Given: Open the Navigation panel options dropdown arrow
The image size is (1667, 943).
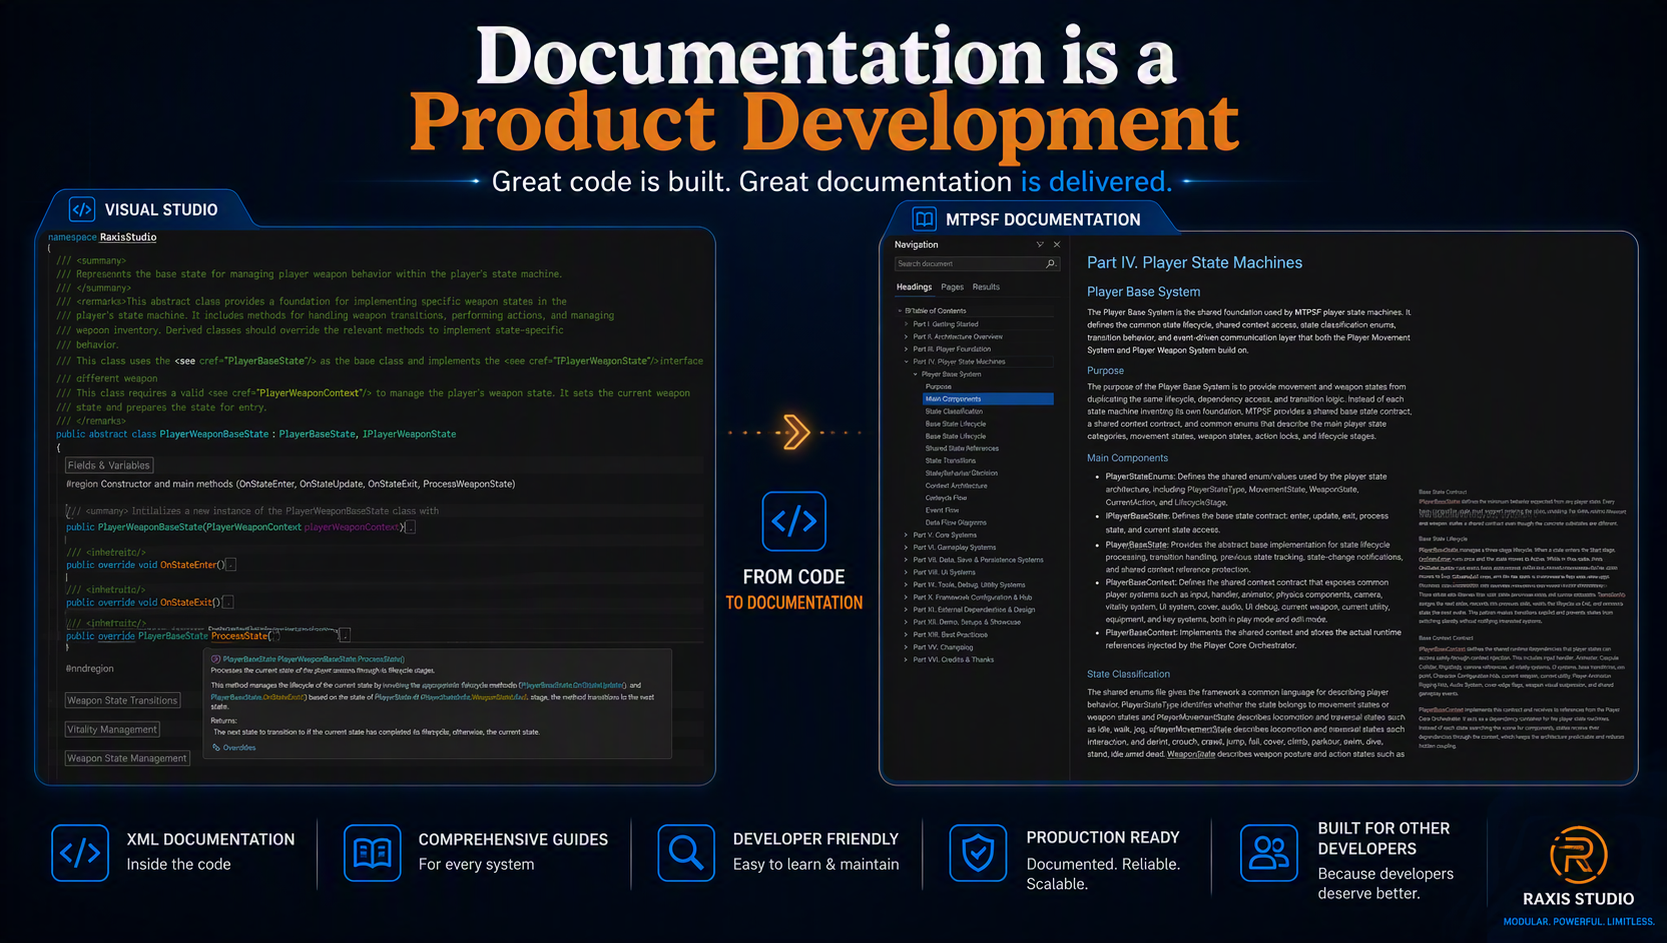Looking at the screenshot, I should 1040,244.
